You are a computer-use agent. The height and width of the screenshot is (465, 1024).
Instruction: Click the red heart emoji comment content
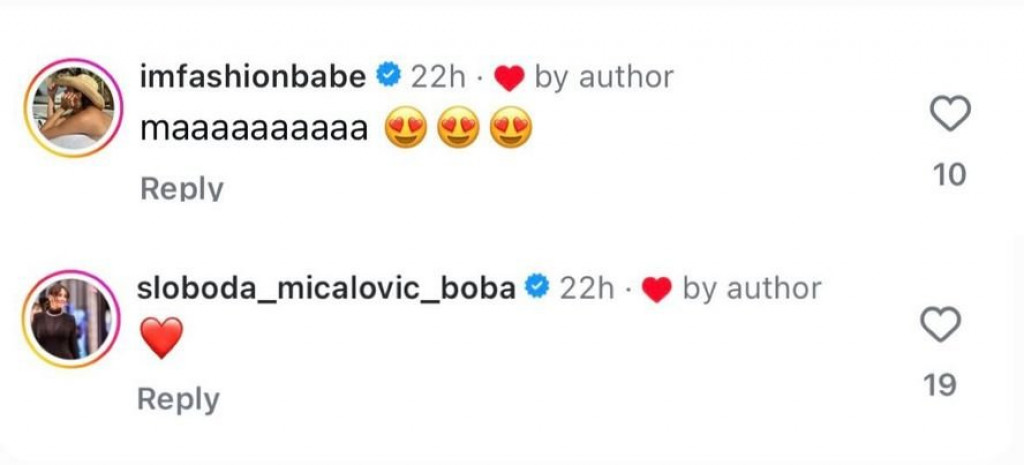[162, 338]
